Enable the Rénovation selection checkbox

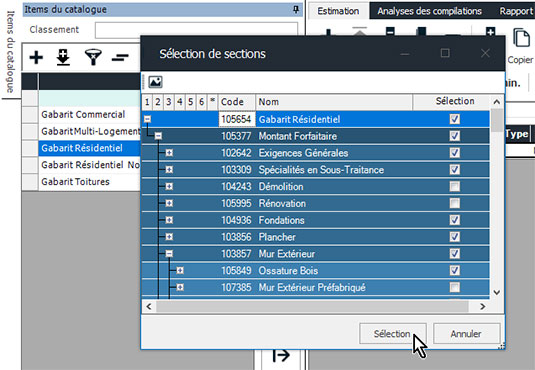[454, 203]
